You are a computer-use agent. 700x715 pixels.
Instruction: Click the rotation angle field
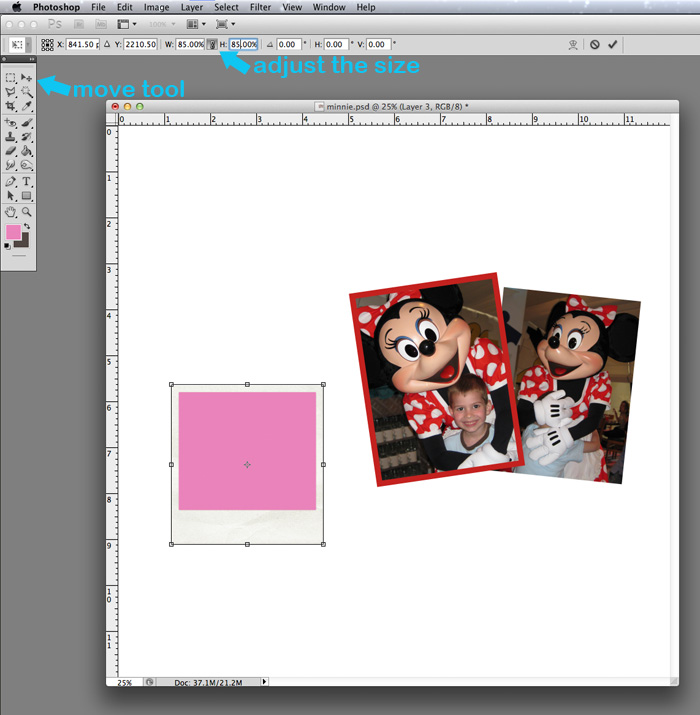click(x=289, y=44)
